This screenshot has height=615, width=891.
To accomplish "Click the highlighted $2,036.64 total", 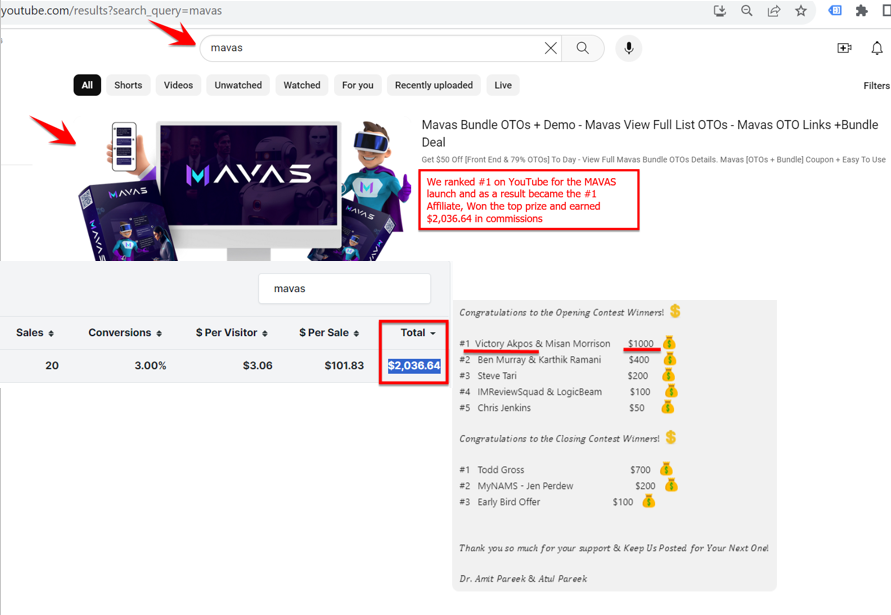I will (x=414, y=365).
